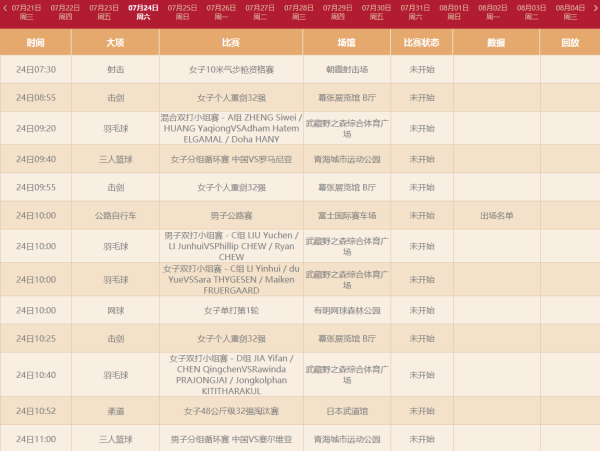Viewport: 600px width, 451px height.
Task: Click 未开始 status in the 柔道 row
Action: [x=422, y=411]
